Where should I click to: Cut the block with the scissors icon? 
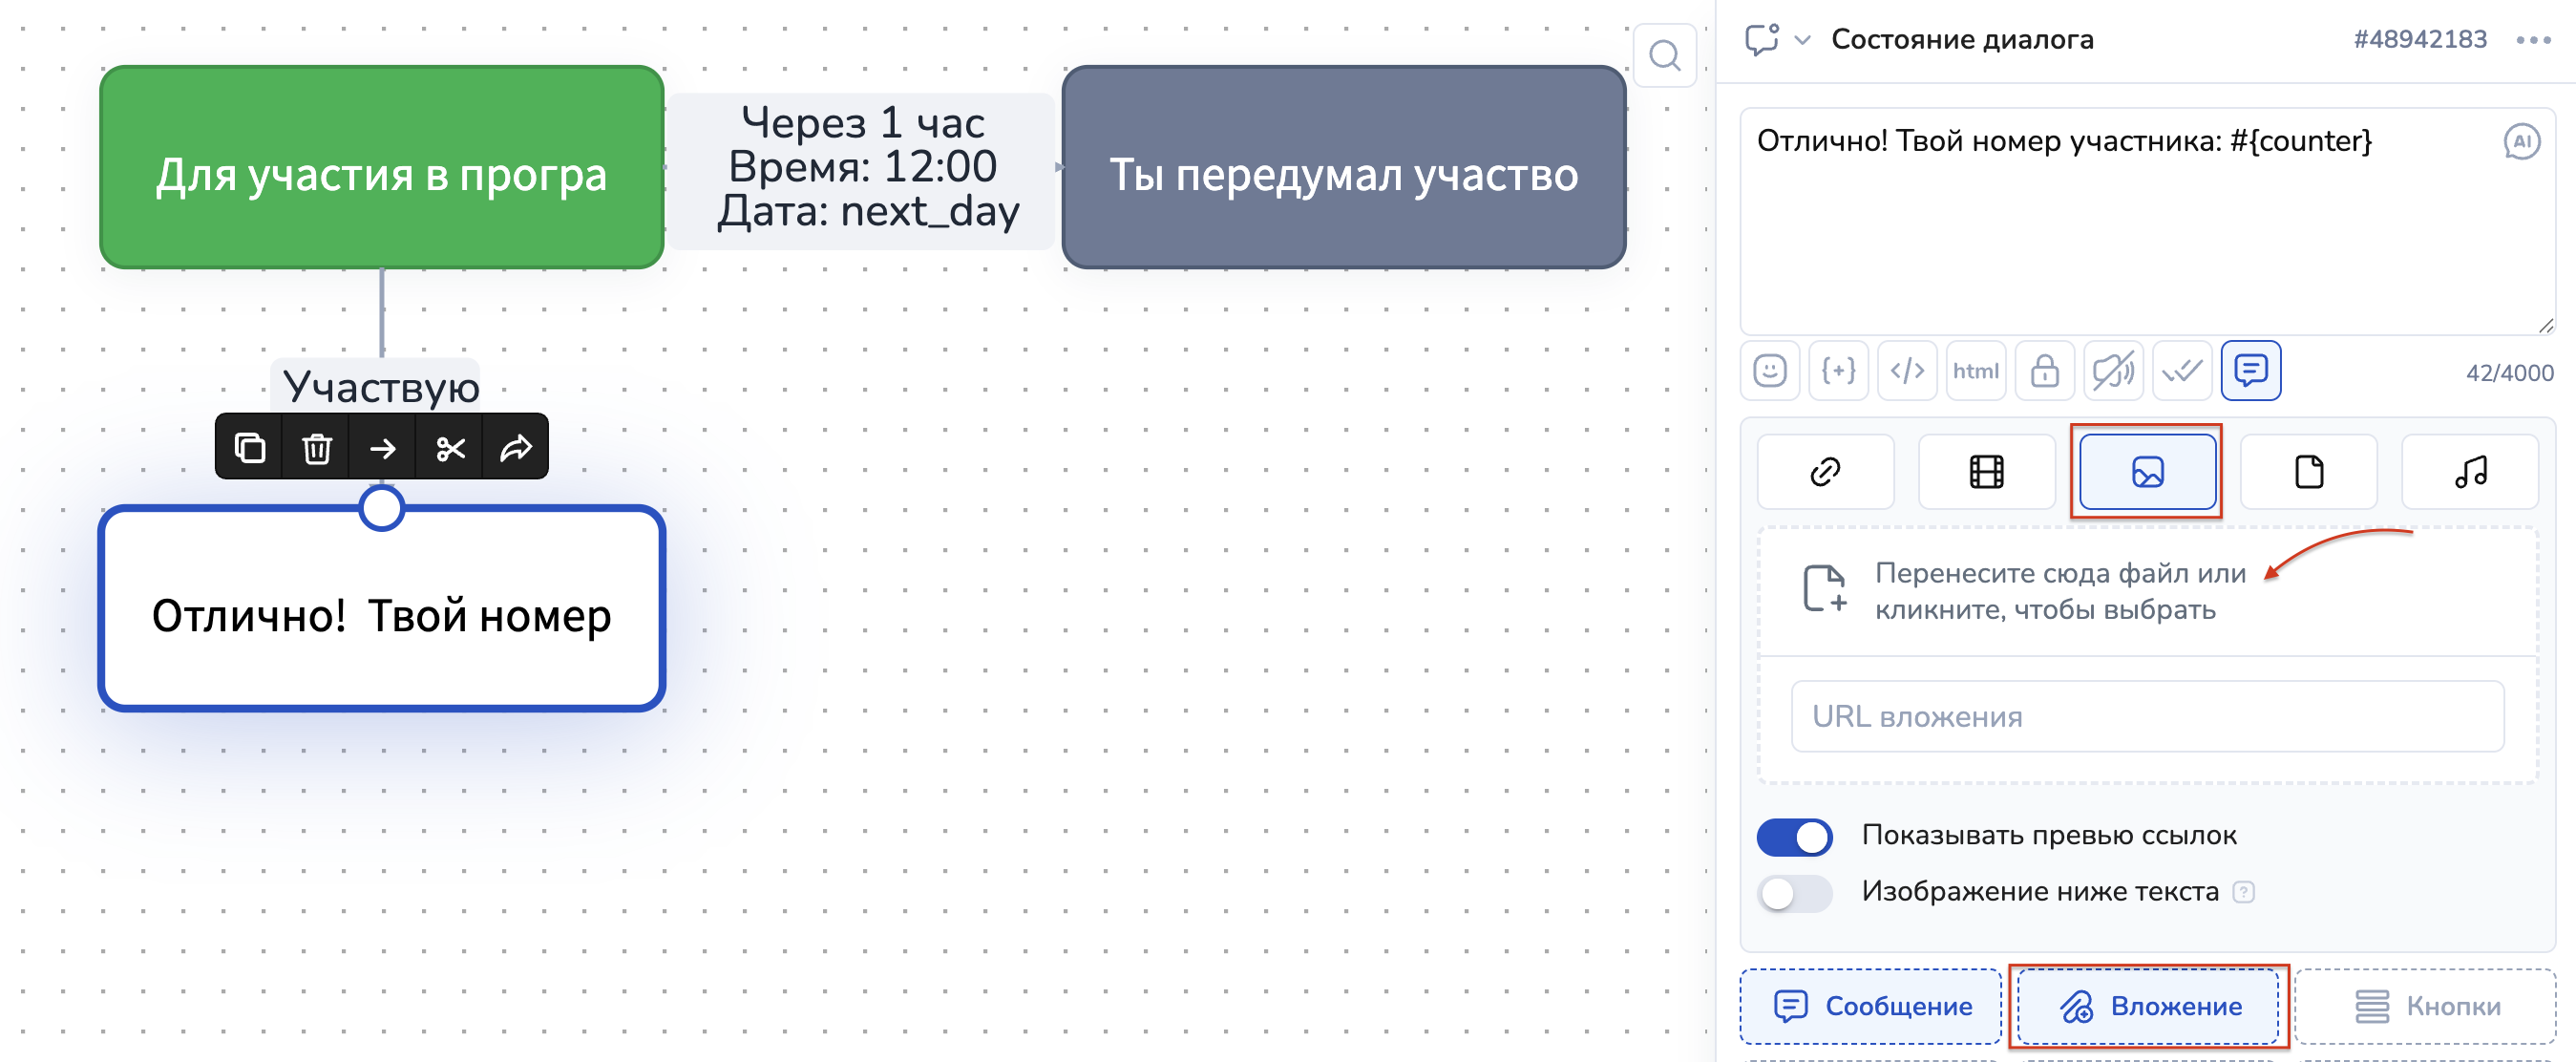pyautogui.click(x=450, y=448)
